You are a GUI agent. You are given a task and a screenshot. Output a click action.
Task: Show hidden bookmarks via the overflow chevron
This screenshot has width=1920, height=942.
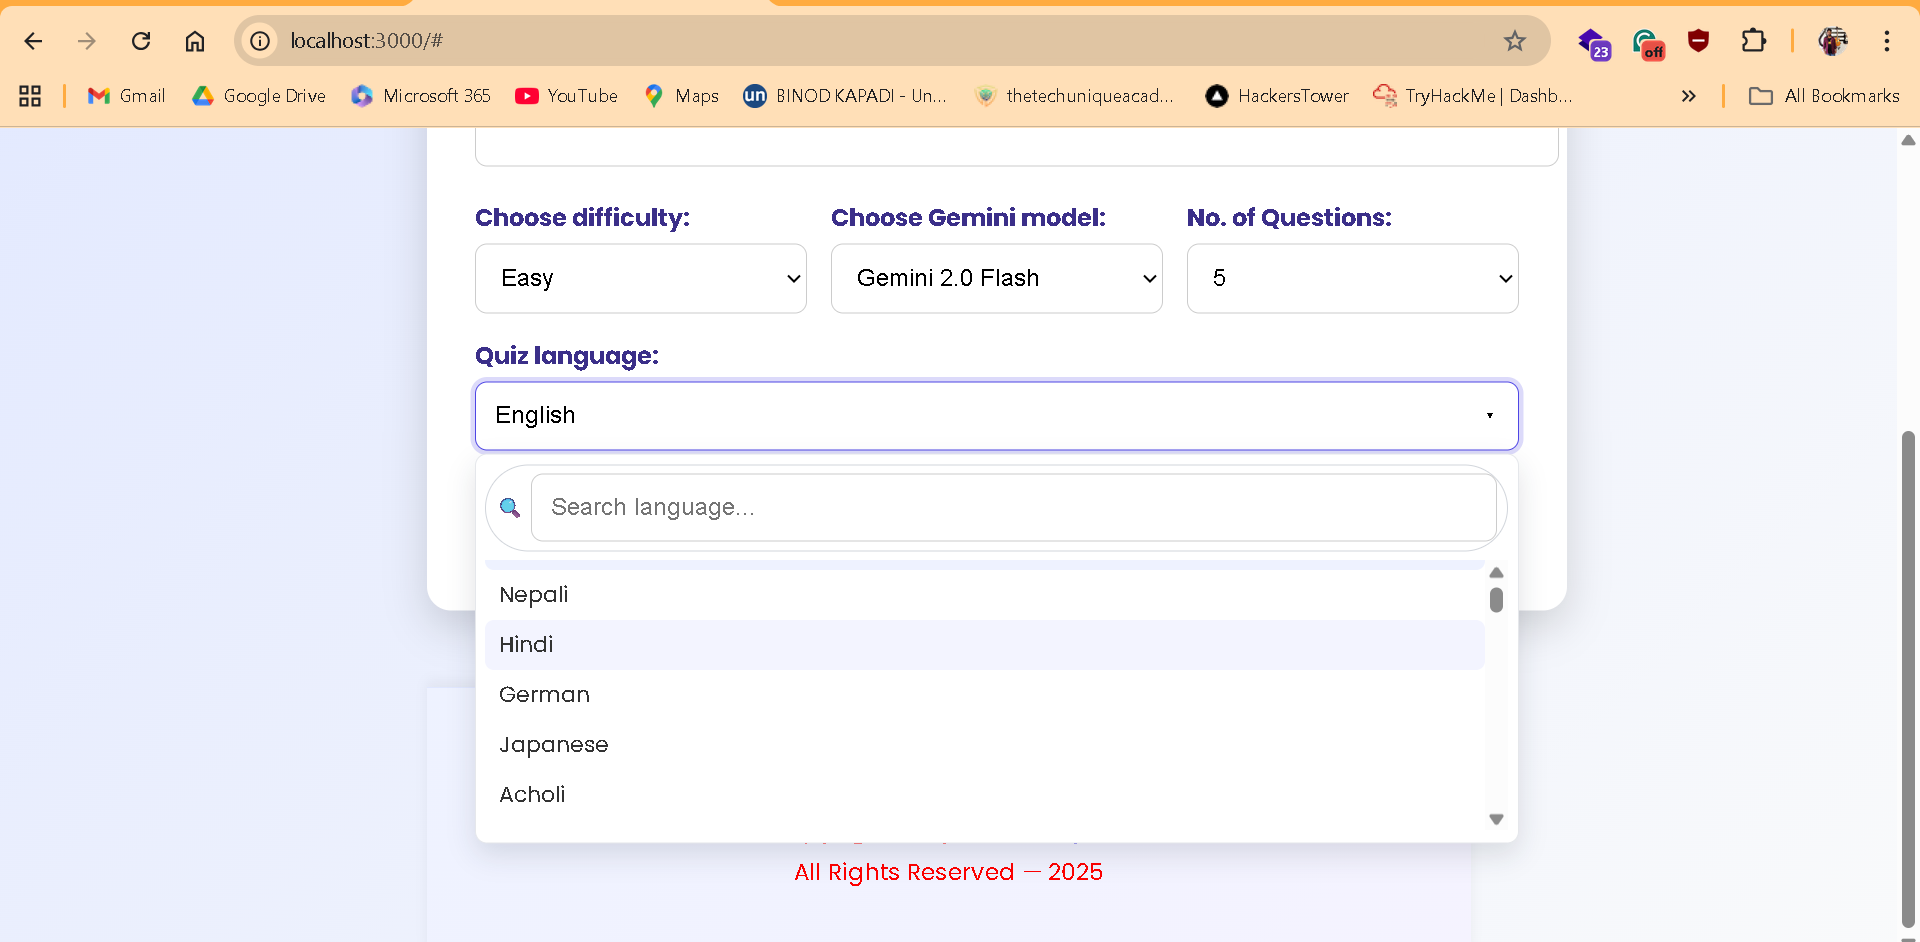coord(1689,95)
